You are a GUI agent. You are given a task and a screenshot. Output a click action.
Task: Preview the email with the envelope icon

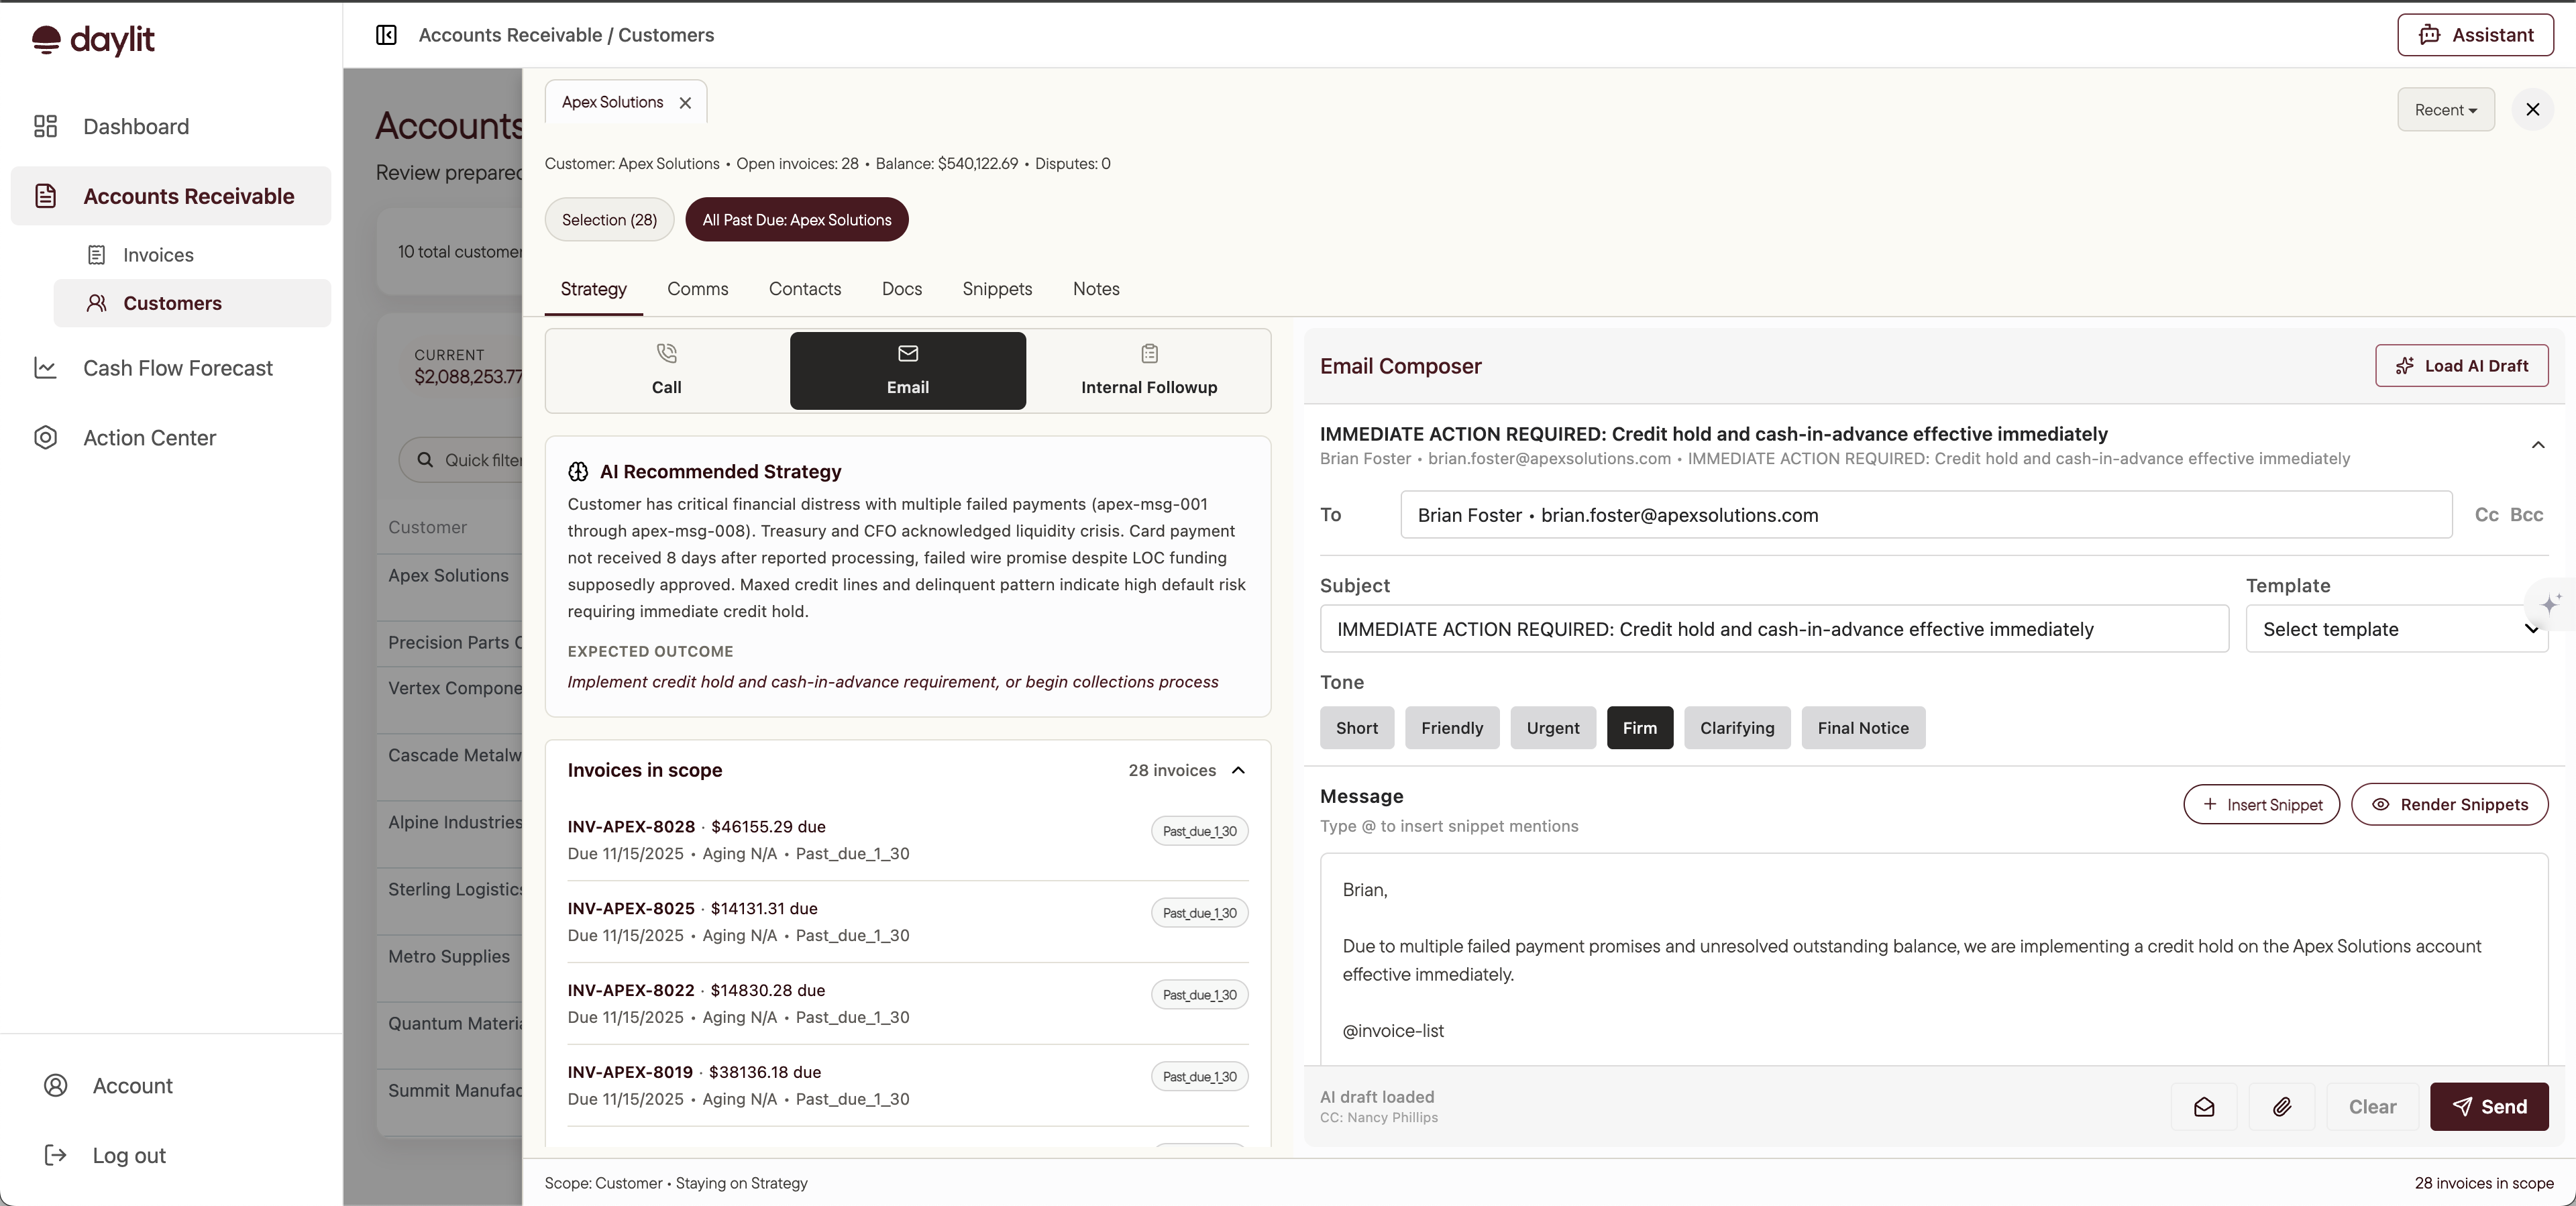(2203, 1106)
